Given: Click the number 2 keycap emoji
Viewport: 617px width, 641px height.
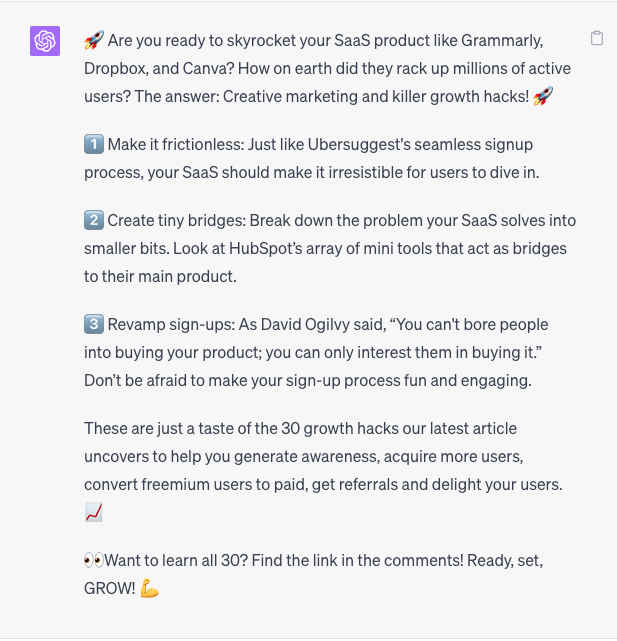Looking at the screenshot, I should (x=94, y=220).
